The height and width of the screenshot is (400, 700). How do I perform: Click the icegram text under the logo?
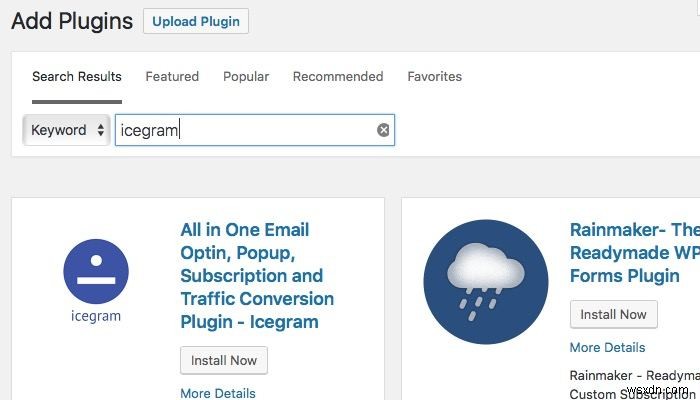pos(96,316)
